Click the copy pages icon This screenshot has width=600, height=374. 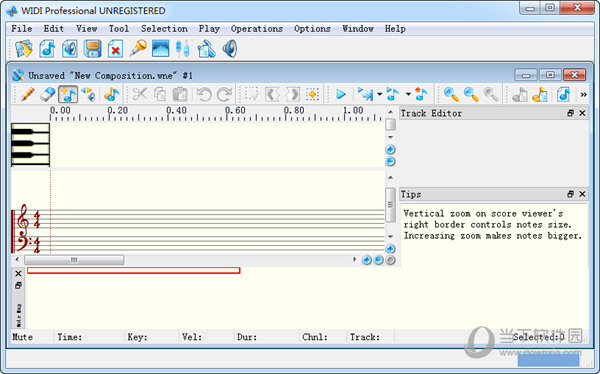point(160,94)
